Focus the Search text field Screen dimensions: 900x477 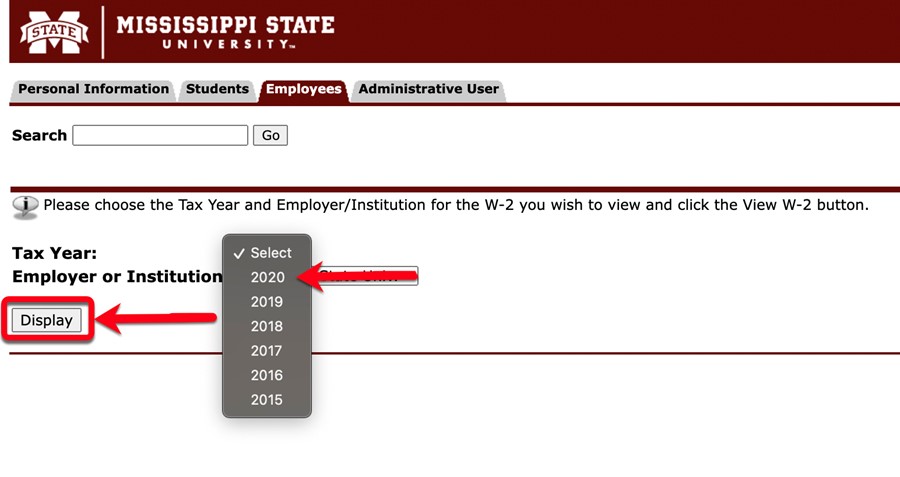point(160,135)
